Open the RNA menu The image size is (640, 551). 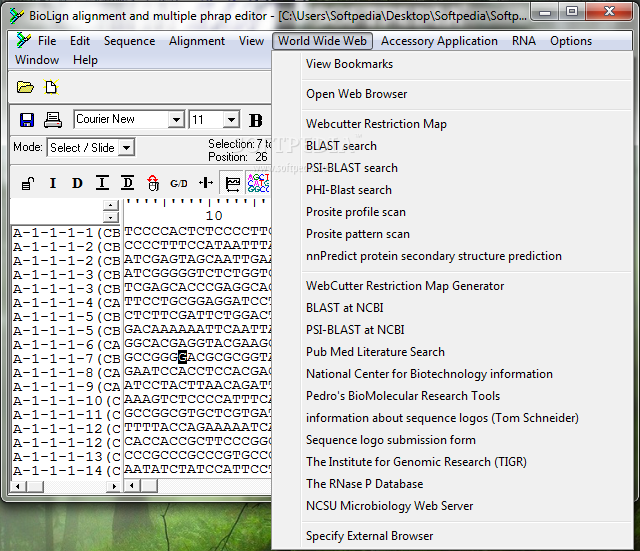click(x=524, y=41)
